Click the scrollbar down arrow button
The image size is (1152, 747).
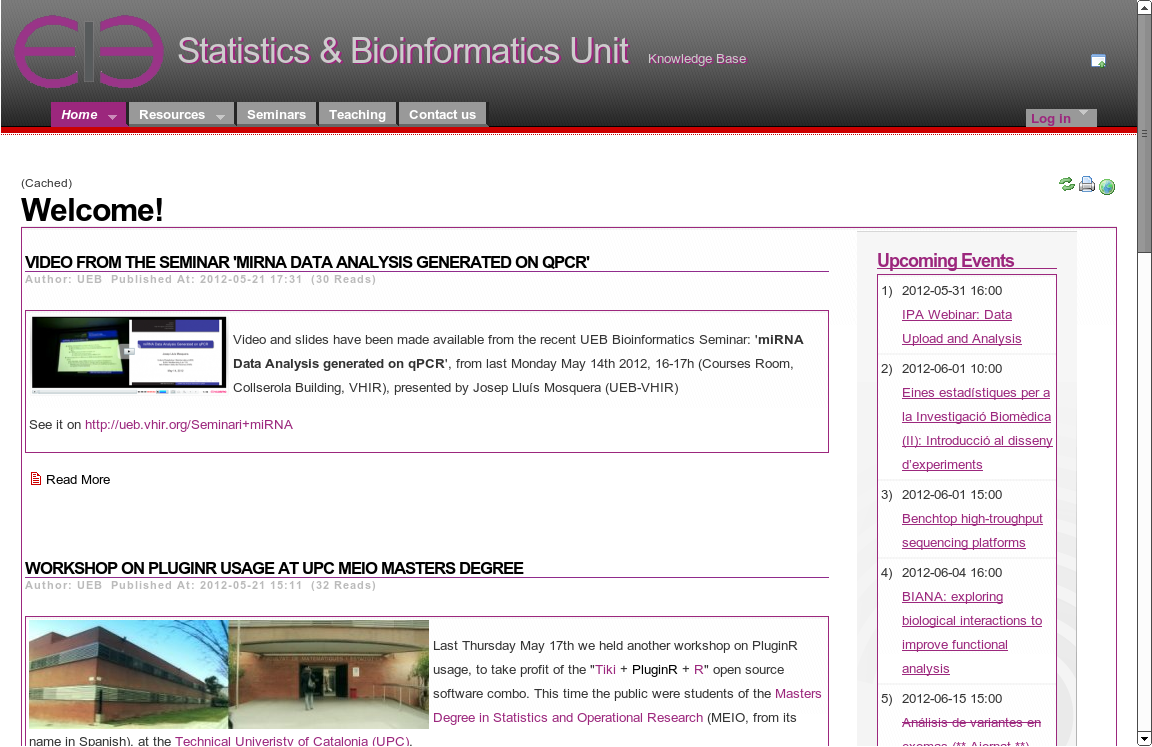(1144, 738)
